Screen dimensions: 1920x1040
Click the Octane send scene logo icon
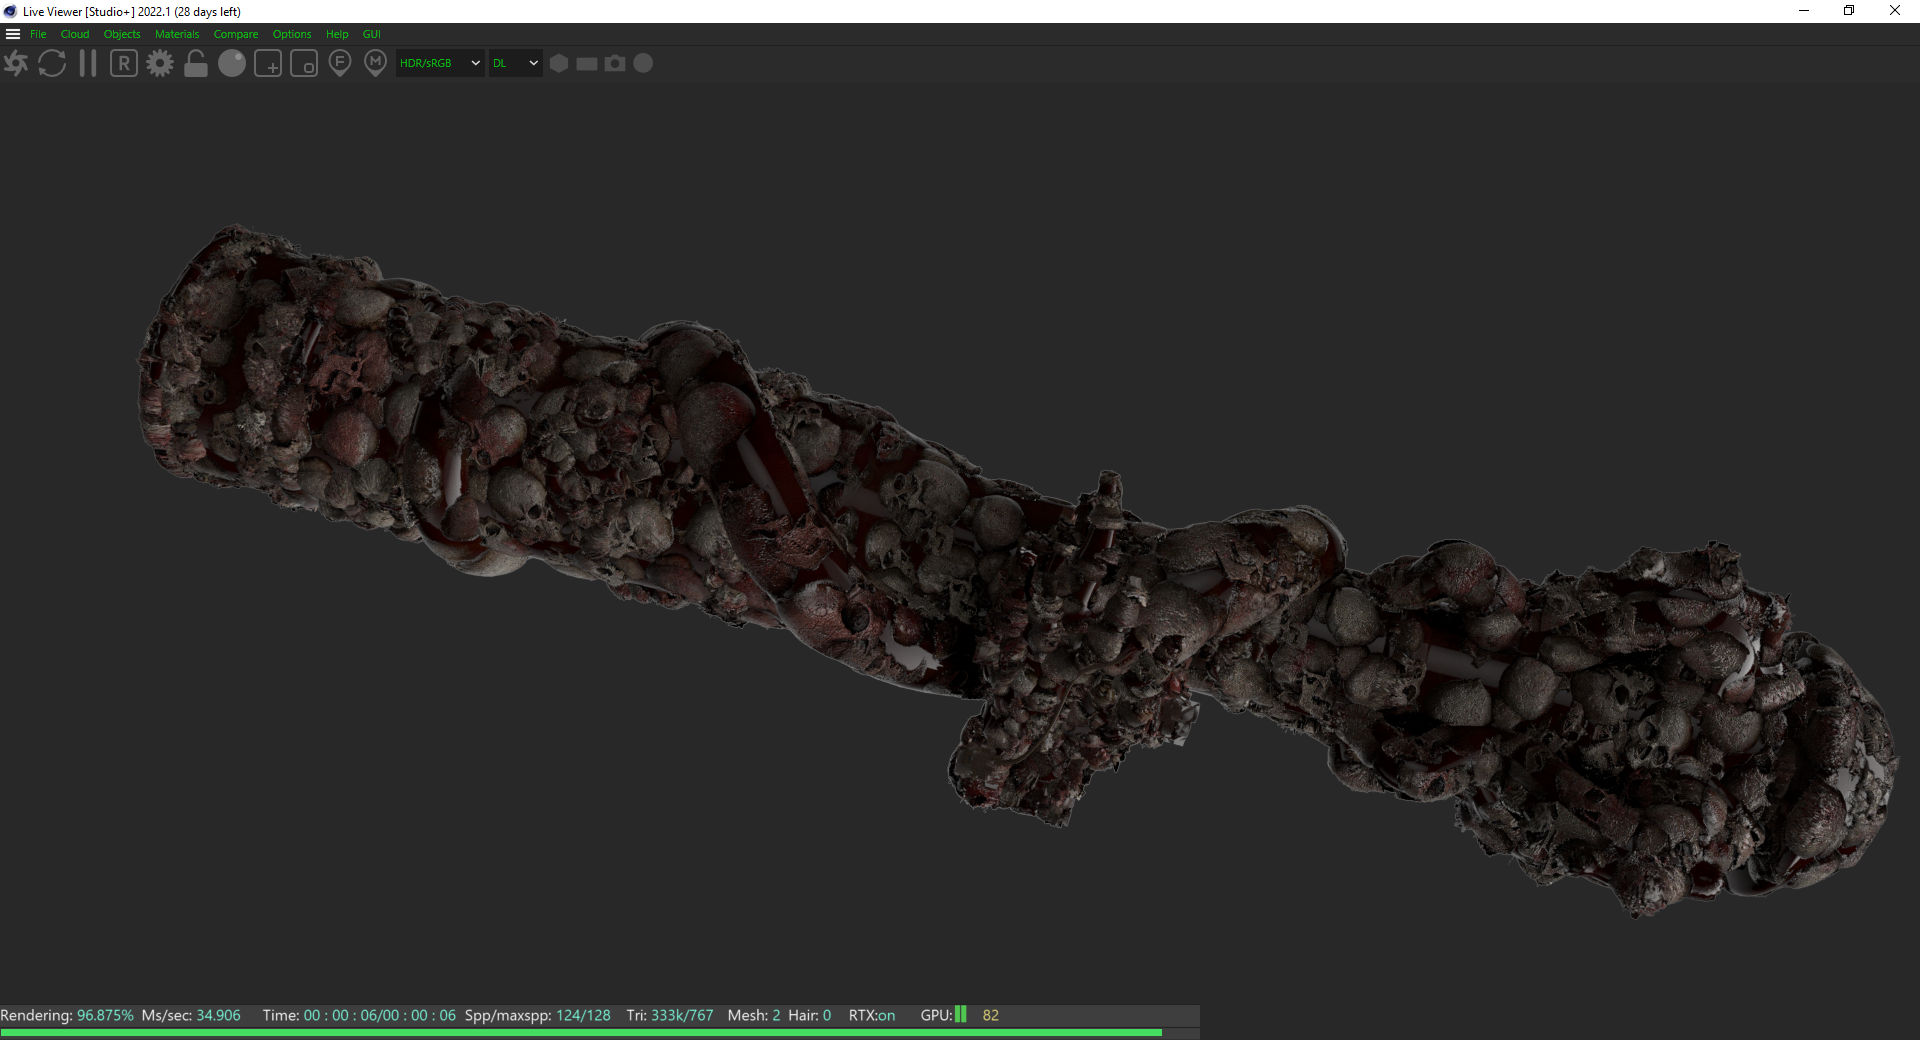point(16,64)
